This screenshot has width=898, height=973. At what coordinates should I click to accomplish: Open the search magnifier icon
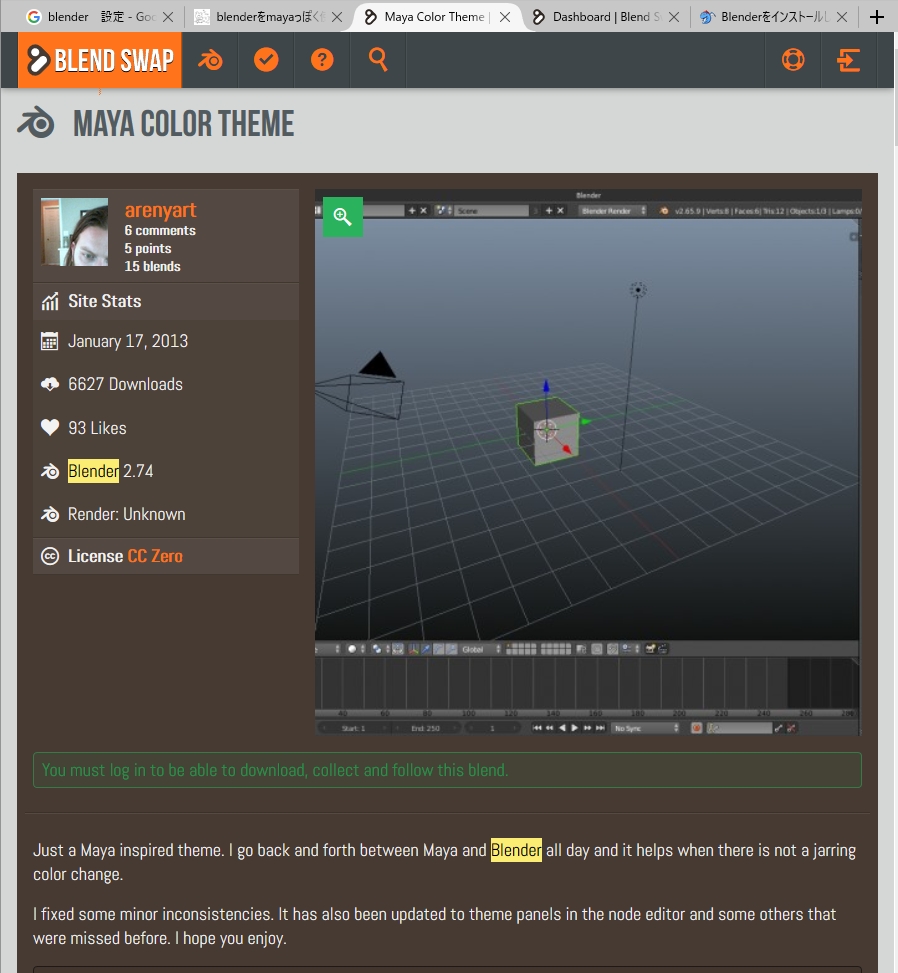click(x=378, y=60)
